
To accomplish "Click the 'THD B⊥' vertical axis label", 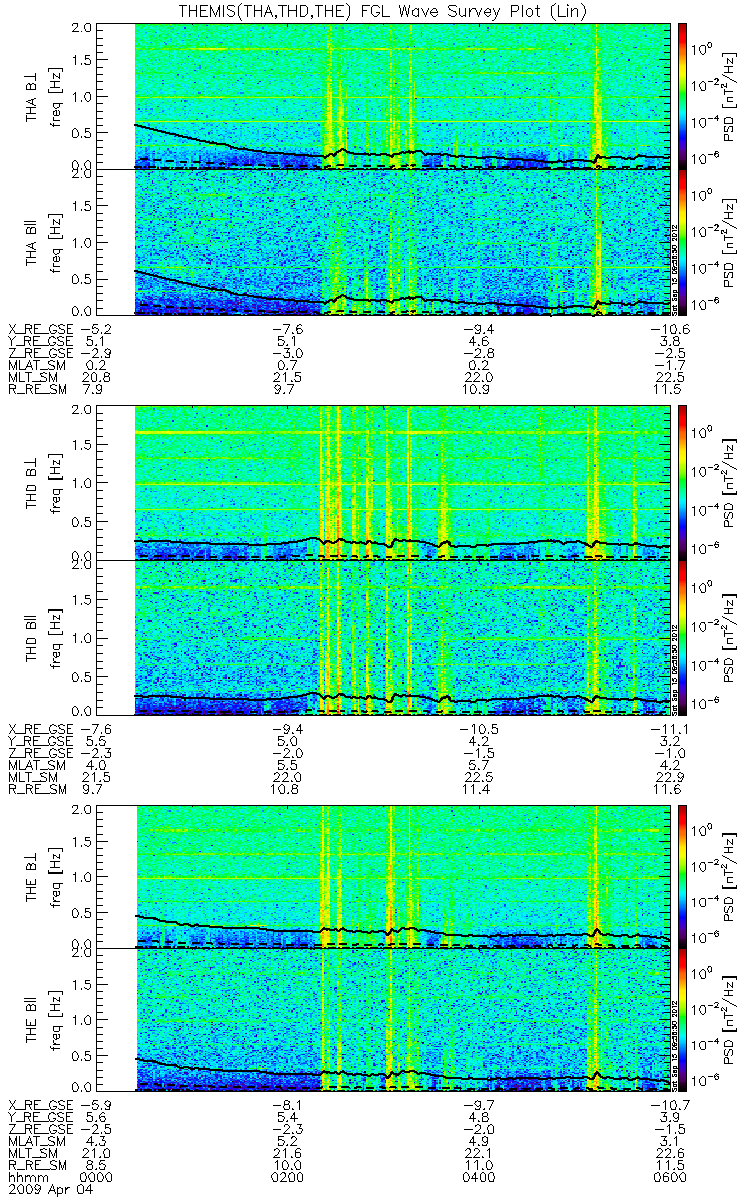I will (33, 483).
